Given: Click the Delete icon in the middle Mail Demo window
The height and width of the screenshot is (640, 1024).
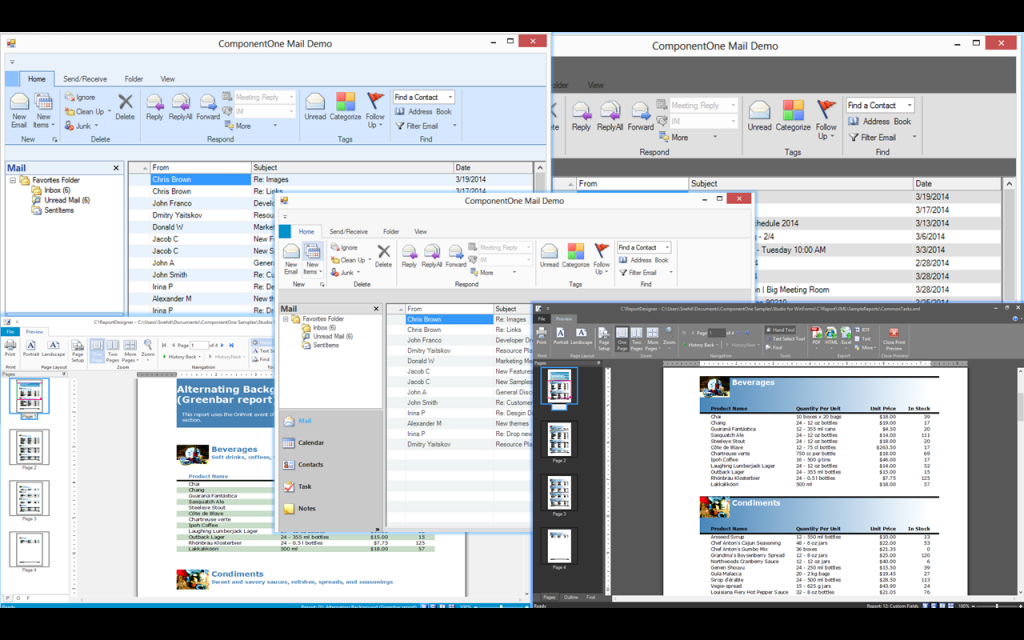Looking at the screenshot, I should coord(383,256).
